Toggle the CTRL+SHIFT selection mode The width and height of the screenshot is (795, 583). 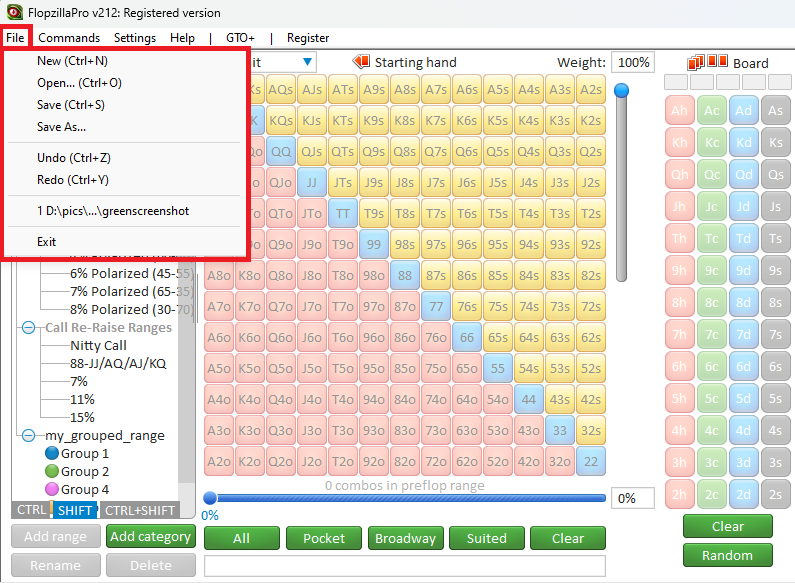coord(141,510)
